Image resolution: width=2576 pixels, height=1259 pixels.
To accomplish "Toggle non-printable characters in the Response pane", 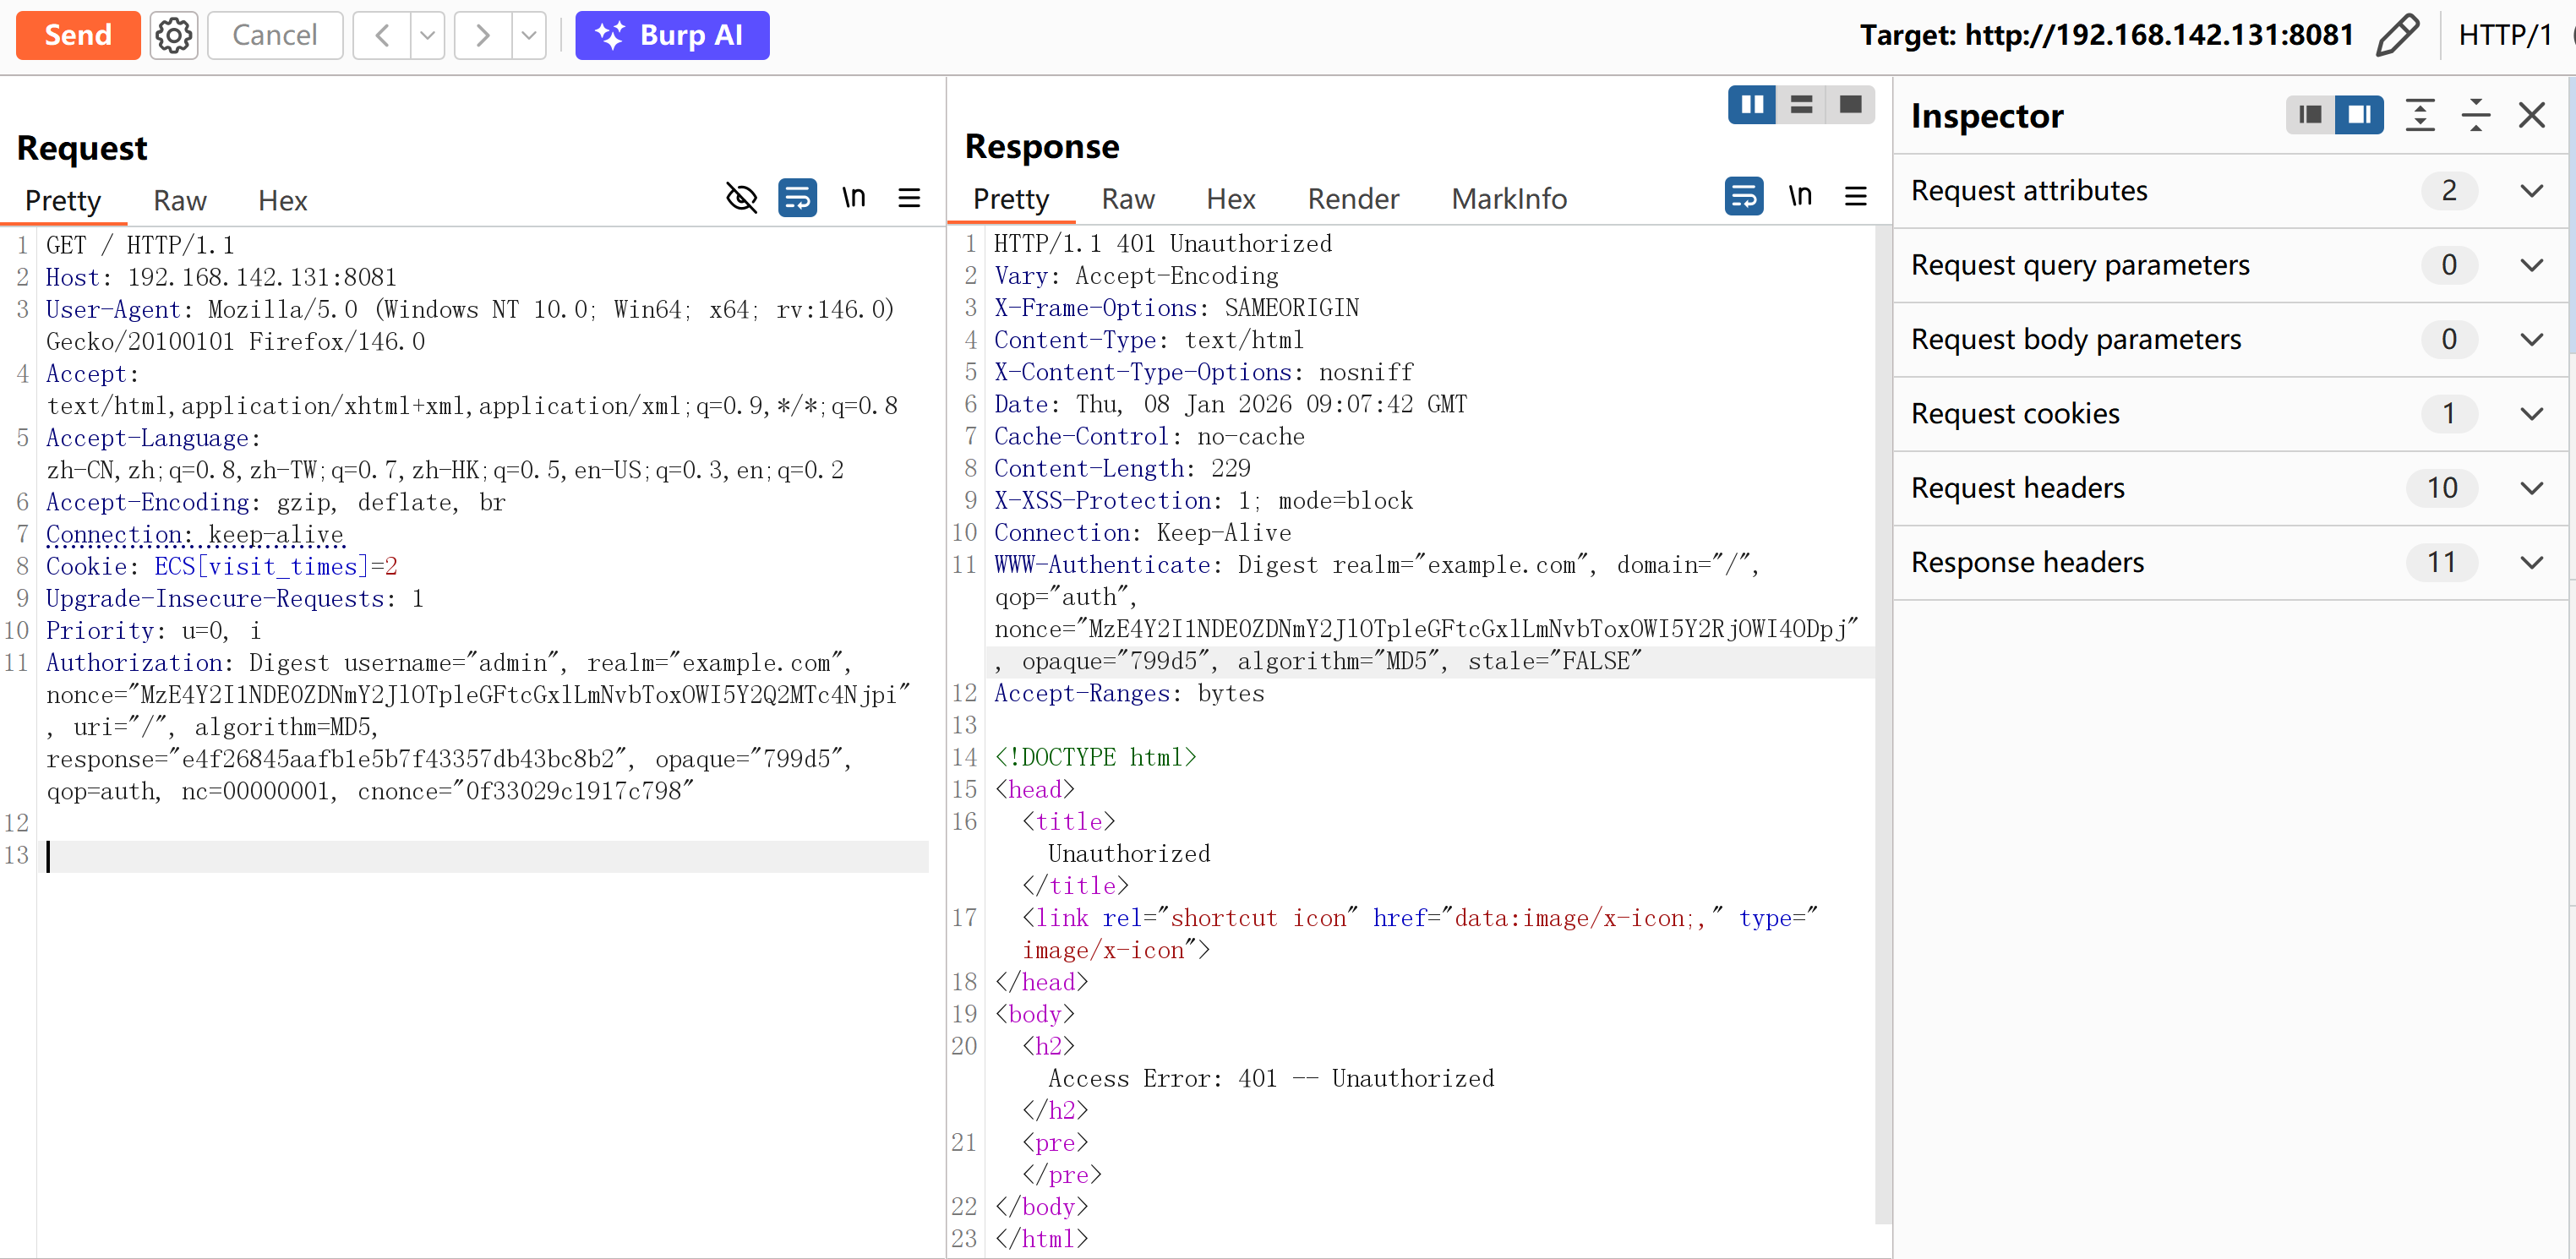I will click(1800, 197).
